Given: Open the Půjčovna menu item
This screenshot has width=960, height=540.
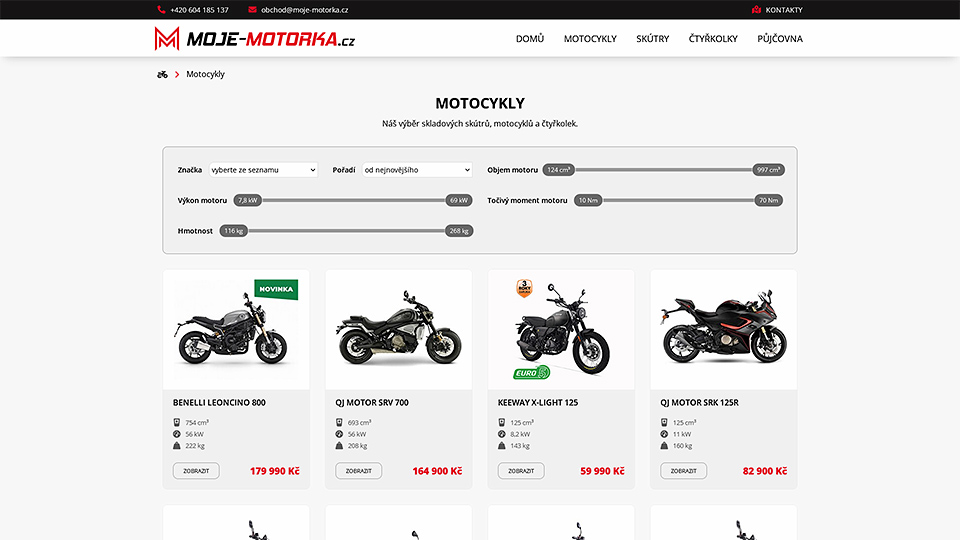Looking at the screenshot, I should click(x=780, y=39).
